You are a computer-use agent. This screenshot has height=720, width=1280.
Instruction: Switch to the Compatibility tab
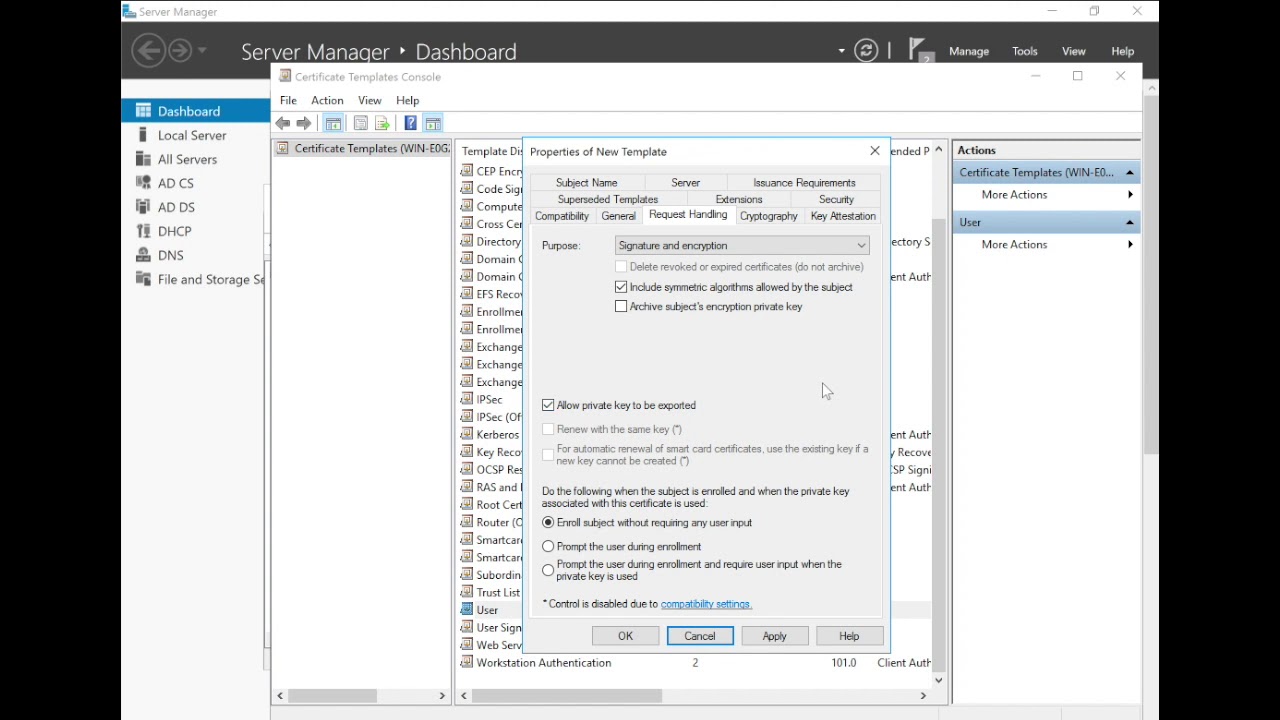(562, 216)
